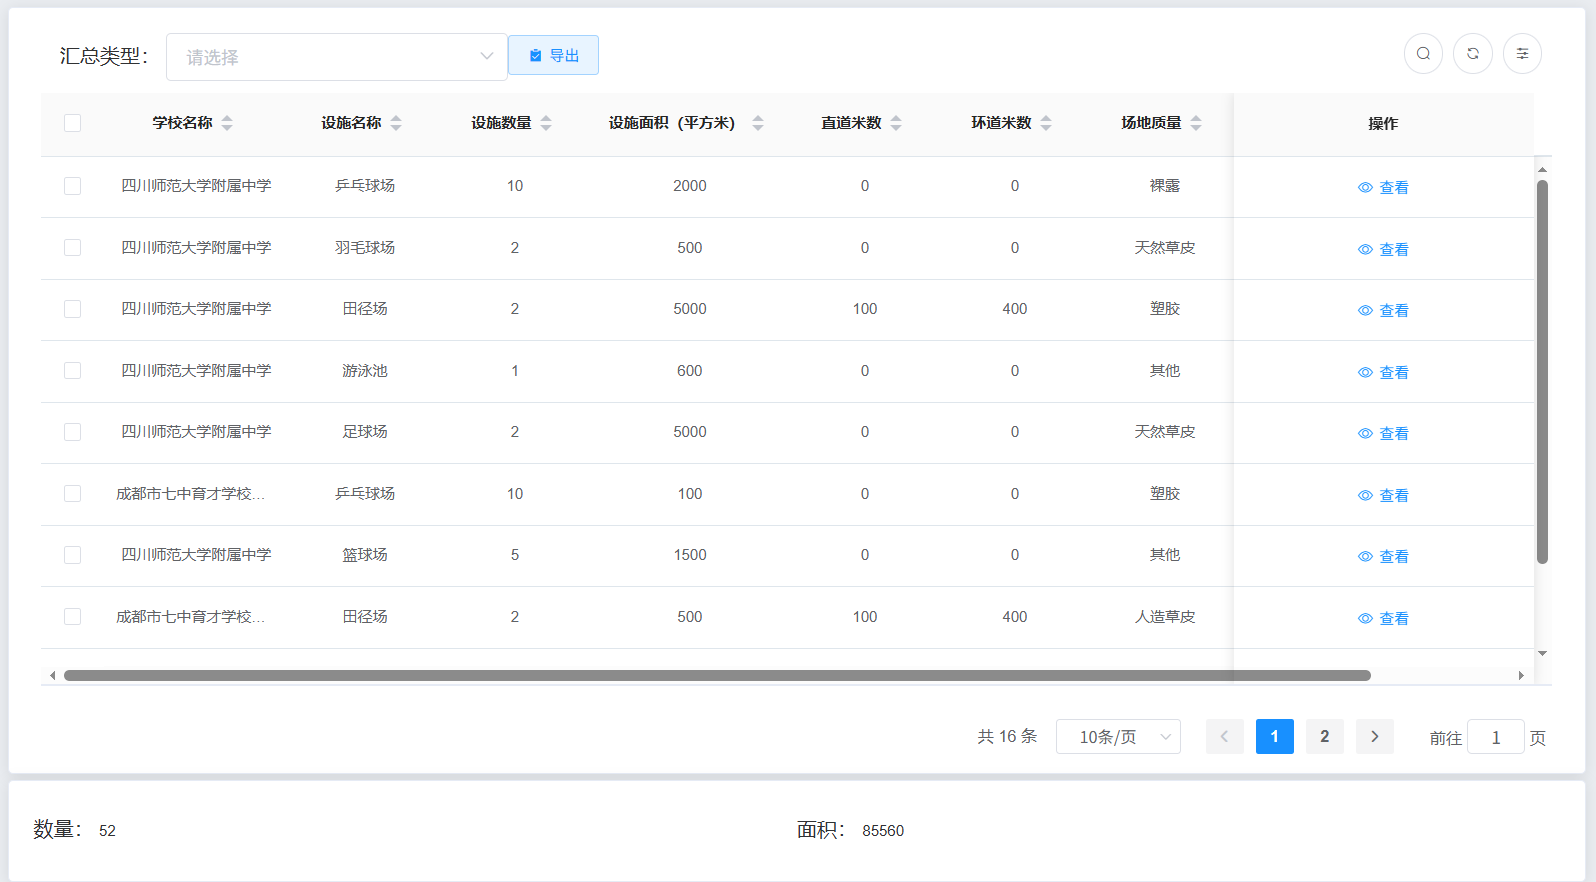Toggle the select-all checkbox in header

[72, 123]
